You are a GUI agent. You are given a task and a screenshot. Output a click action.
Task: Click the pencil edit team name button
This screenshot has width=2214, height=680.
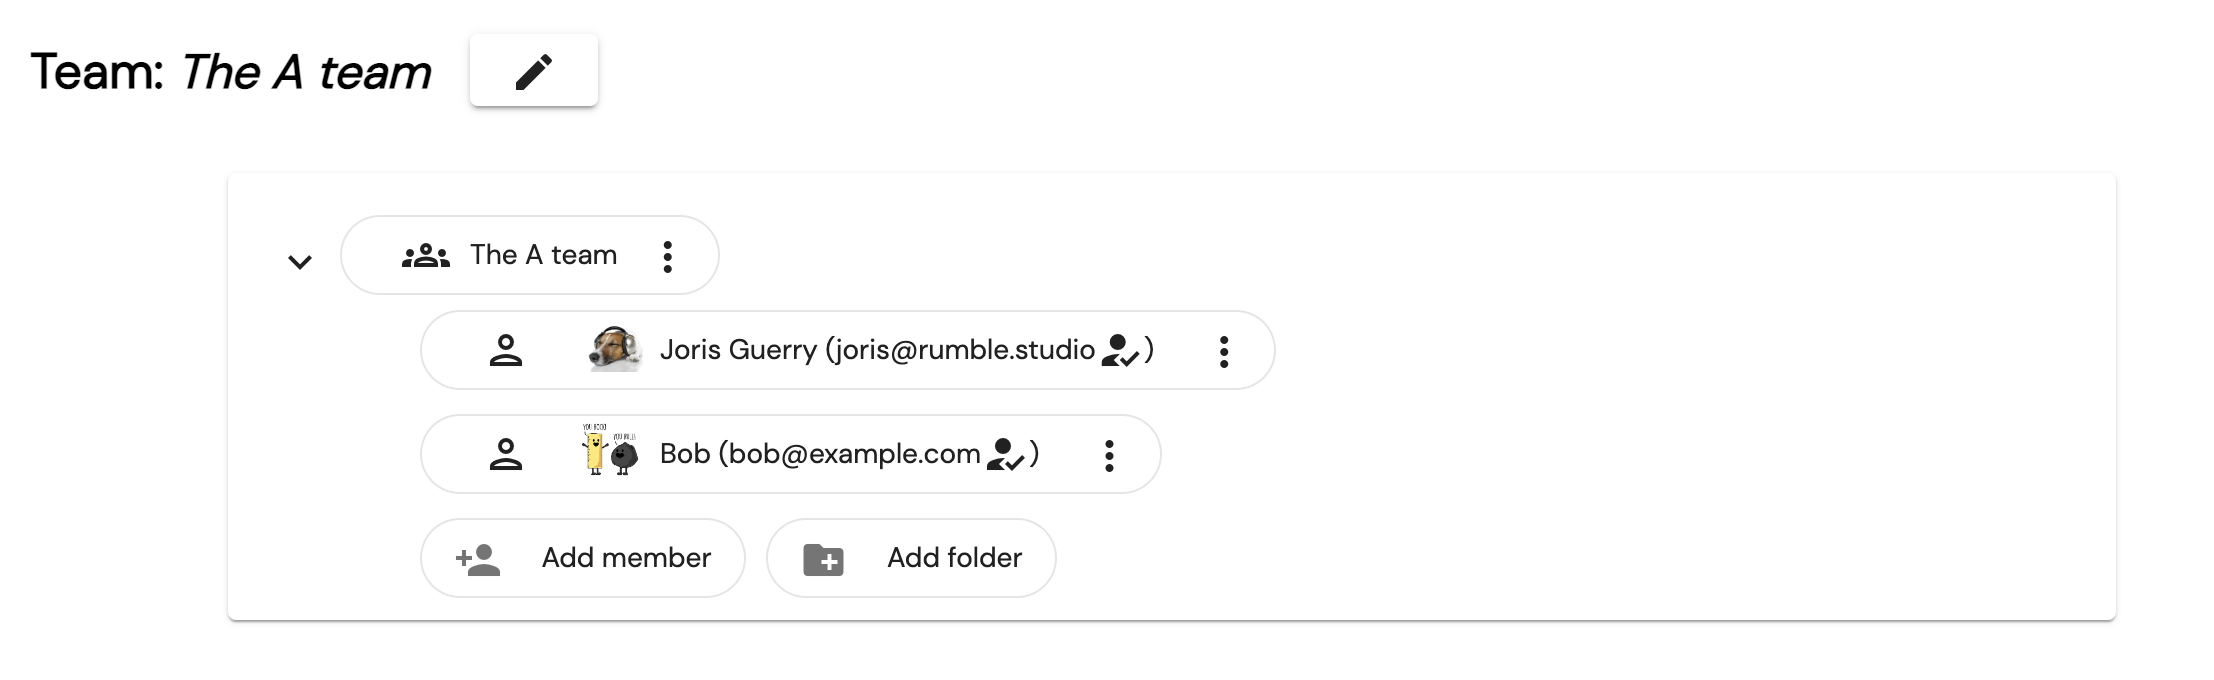(x=534, y=71)
